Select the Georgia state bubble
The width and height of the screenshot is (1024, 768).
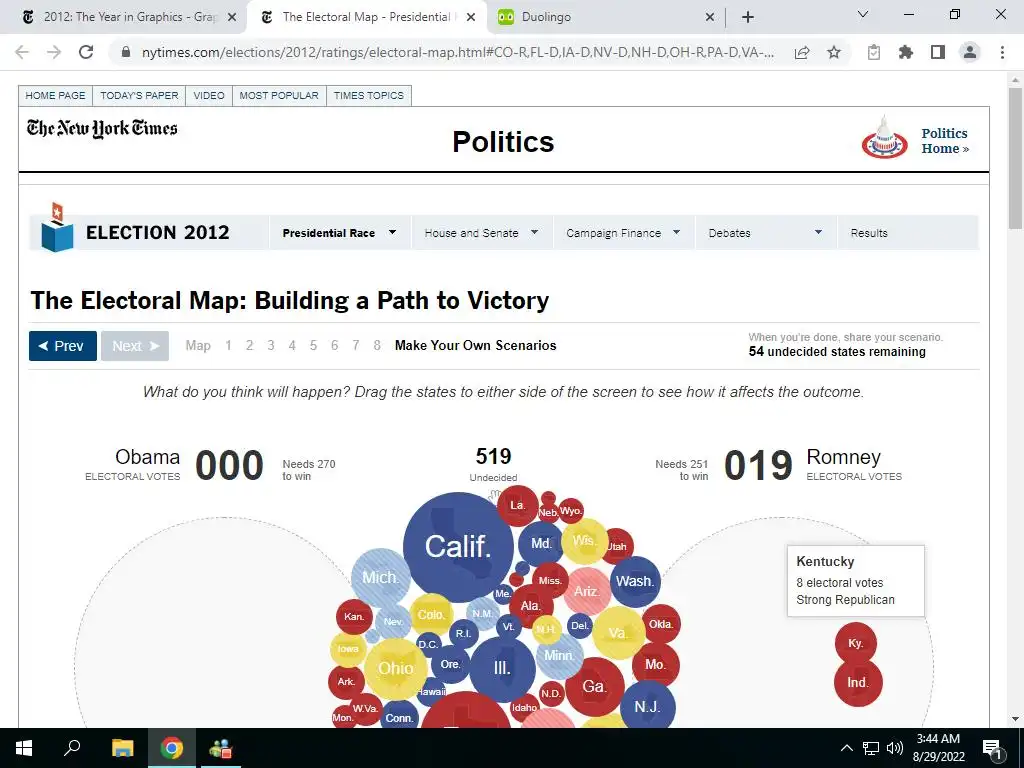coord(595,686)
